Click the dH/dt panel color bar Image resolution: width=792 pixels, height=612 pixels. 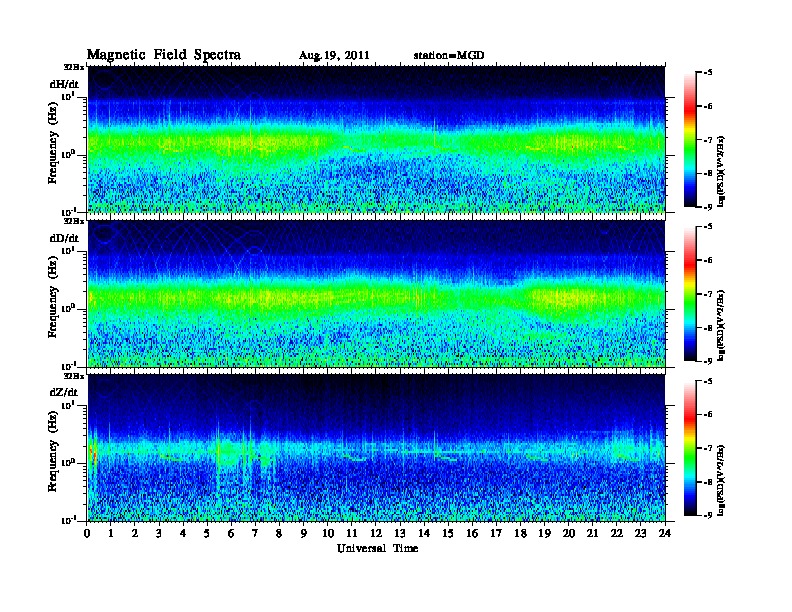pyautogui.click(x=690, y=140)
